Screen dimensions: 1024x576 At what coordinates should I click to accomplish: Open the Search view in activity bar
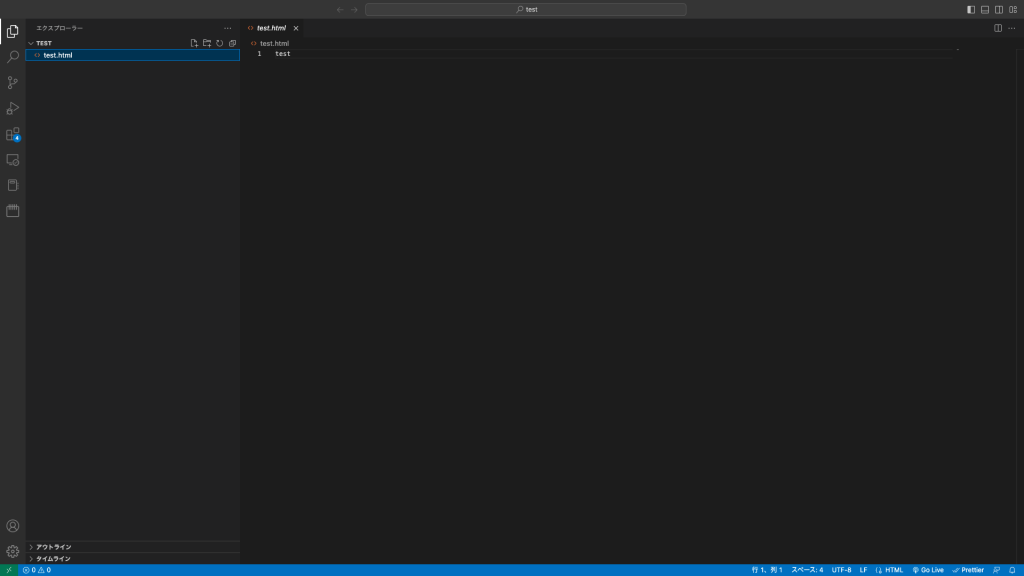point(13,57)
